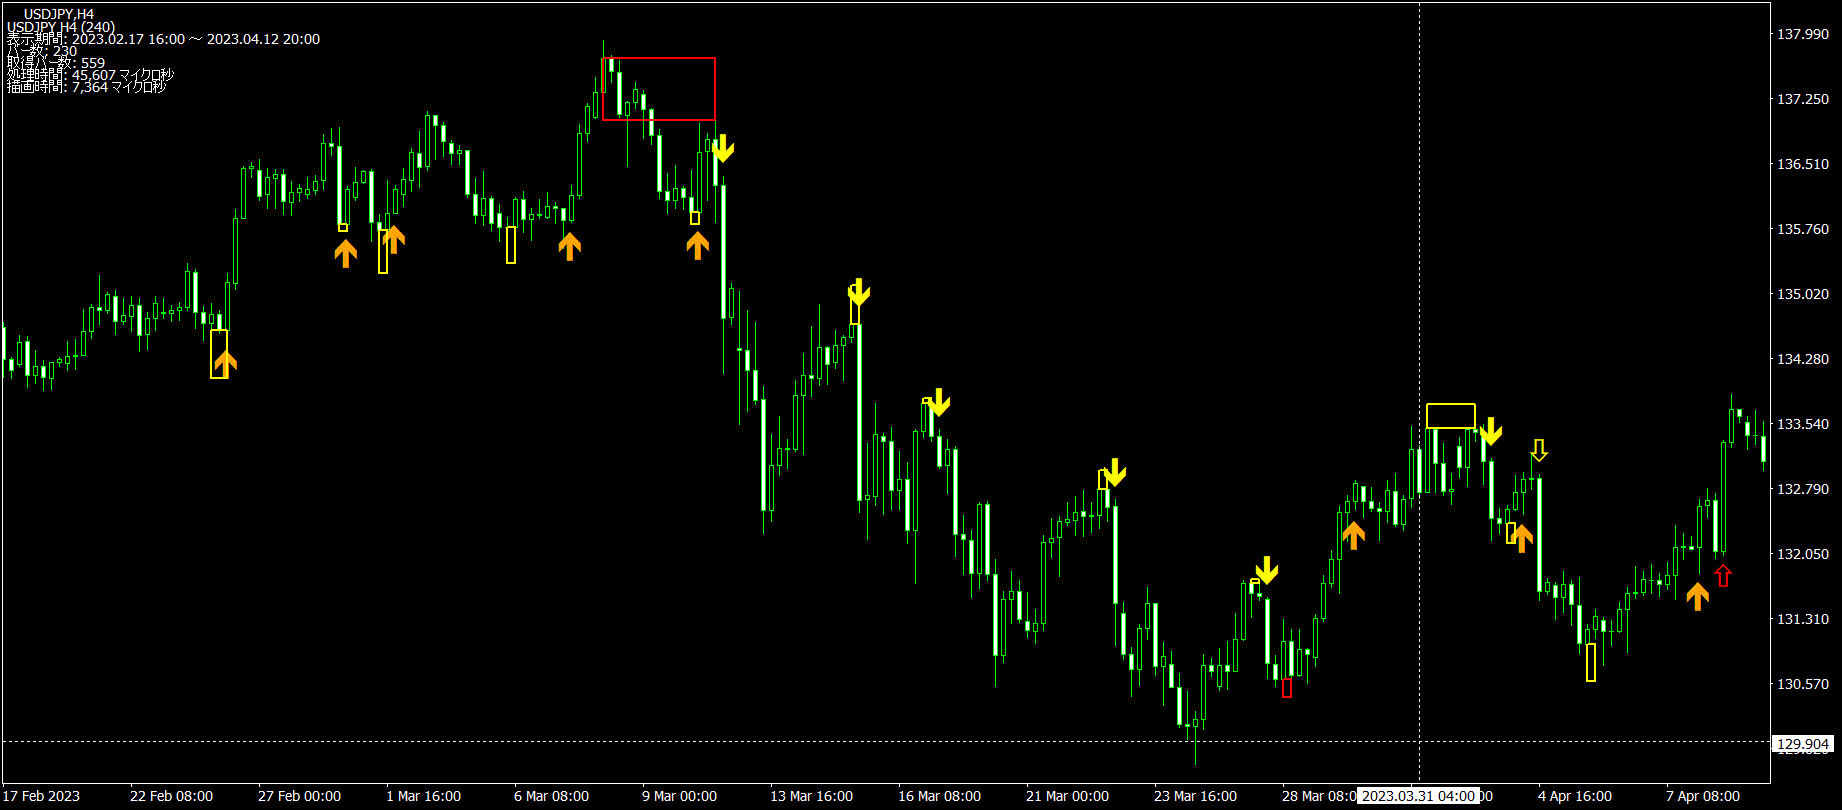1842x810 pixels.
Task: Click the 132.050 price level label
Action: tap(1802, 554)
